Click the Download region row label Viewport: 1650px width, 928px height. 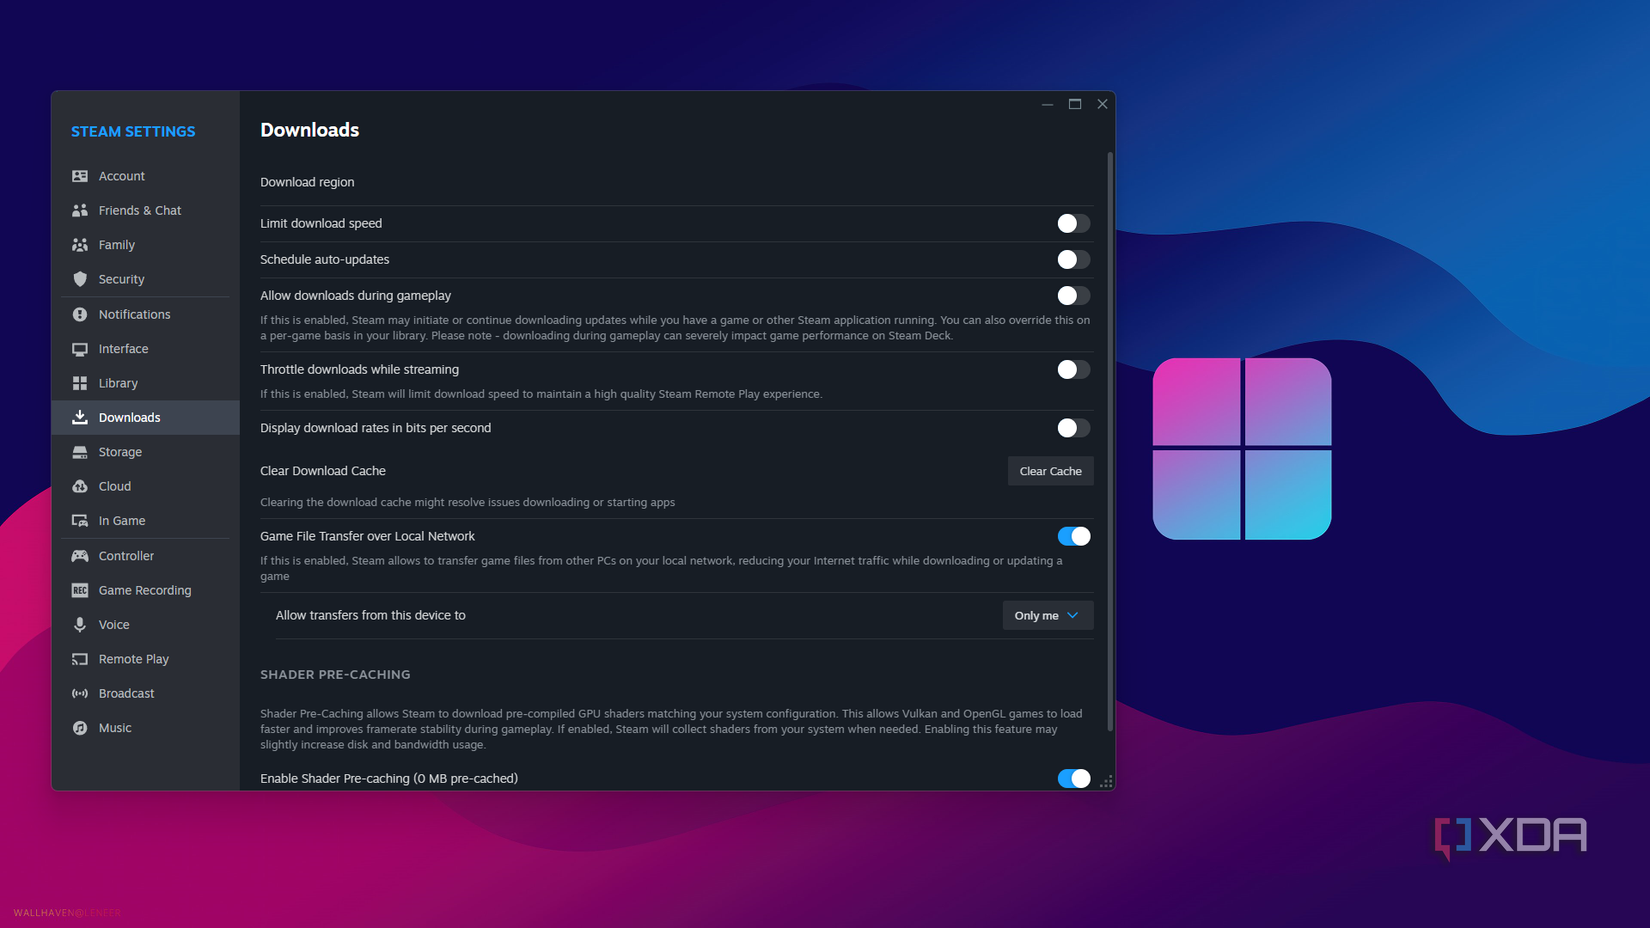(307, 182)
